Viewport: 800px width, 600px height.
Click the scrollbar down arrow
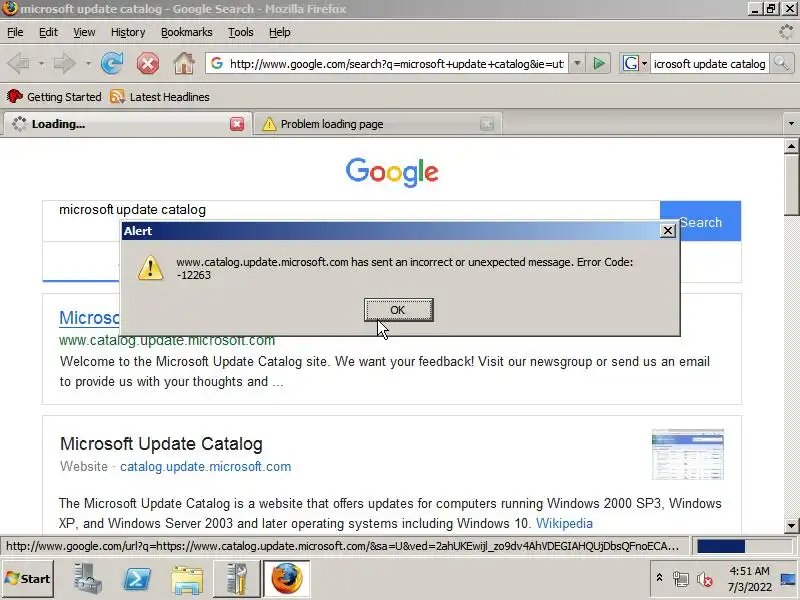pos(791,525)
